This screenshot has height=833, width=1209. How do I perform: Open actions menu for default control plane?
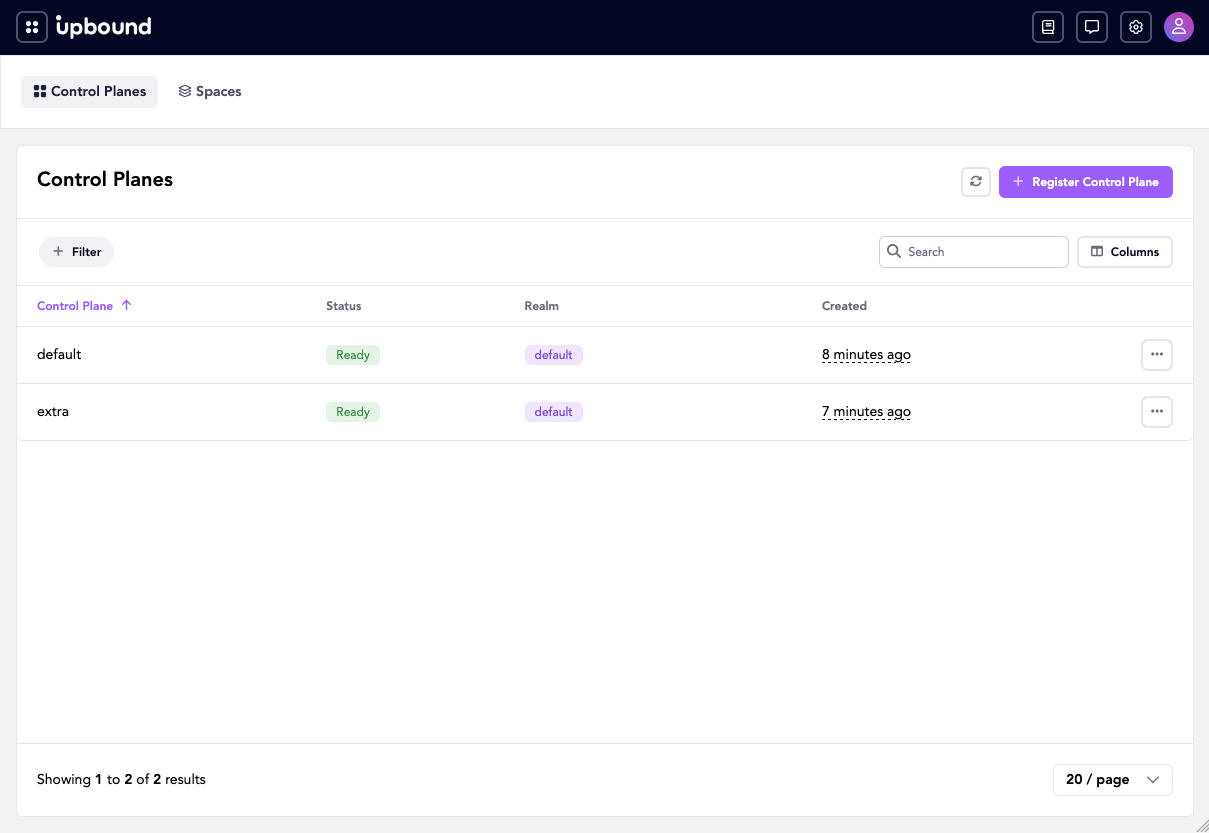tap(1157, 355)
